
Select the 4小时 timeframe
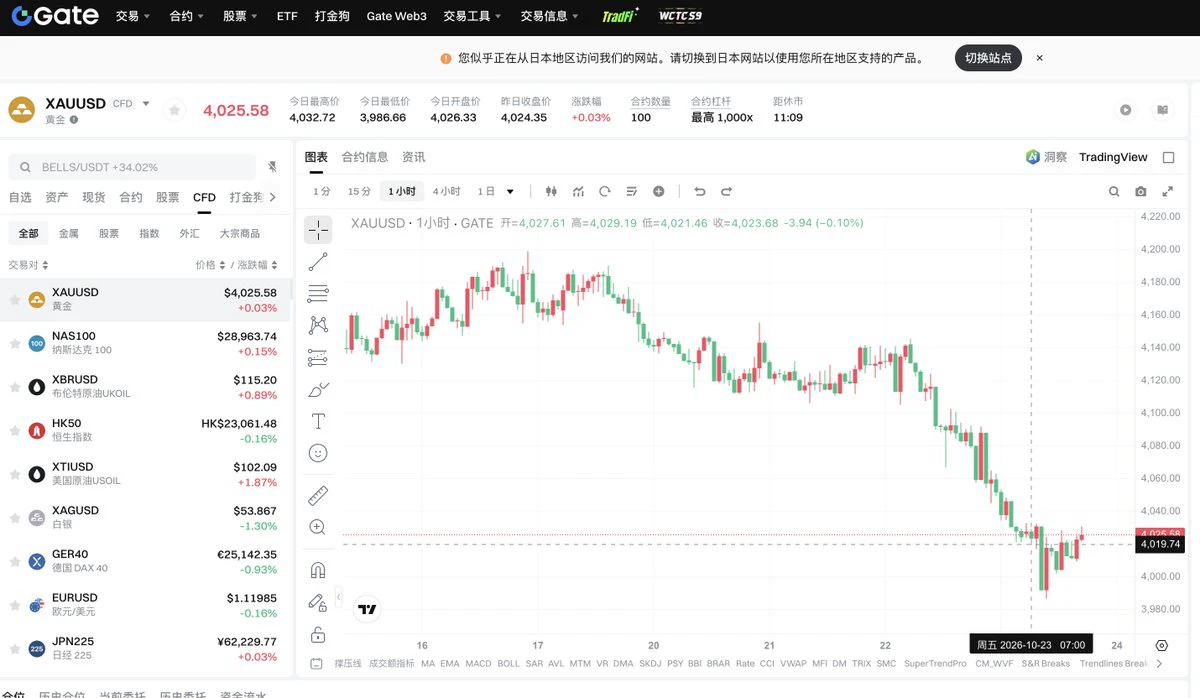pos(447,191)
